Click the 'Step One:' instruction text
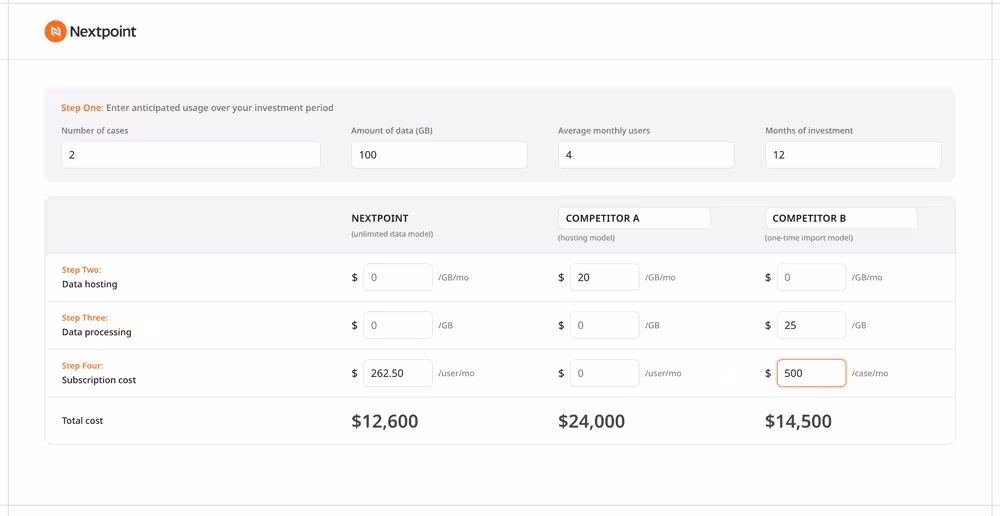The image size is (1000, 516). [x=197, y=108]
